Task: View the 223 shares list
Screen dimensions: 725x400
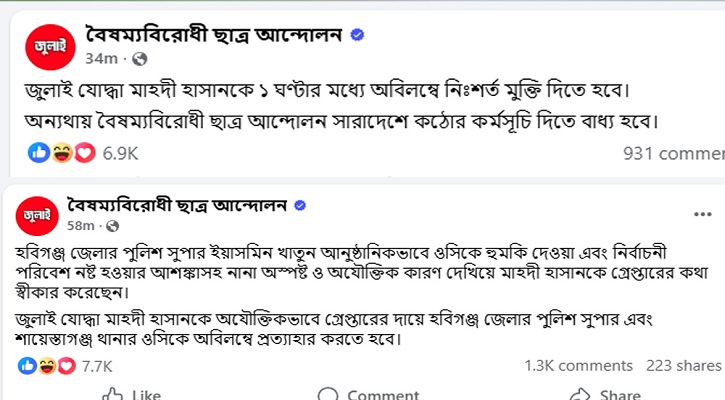Action: coord(684,366)
